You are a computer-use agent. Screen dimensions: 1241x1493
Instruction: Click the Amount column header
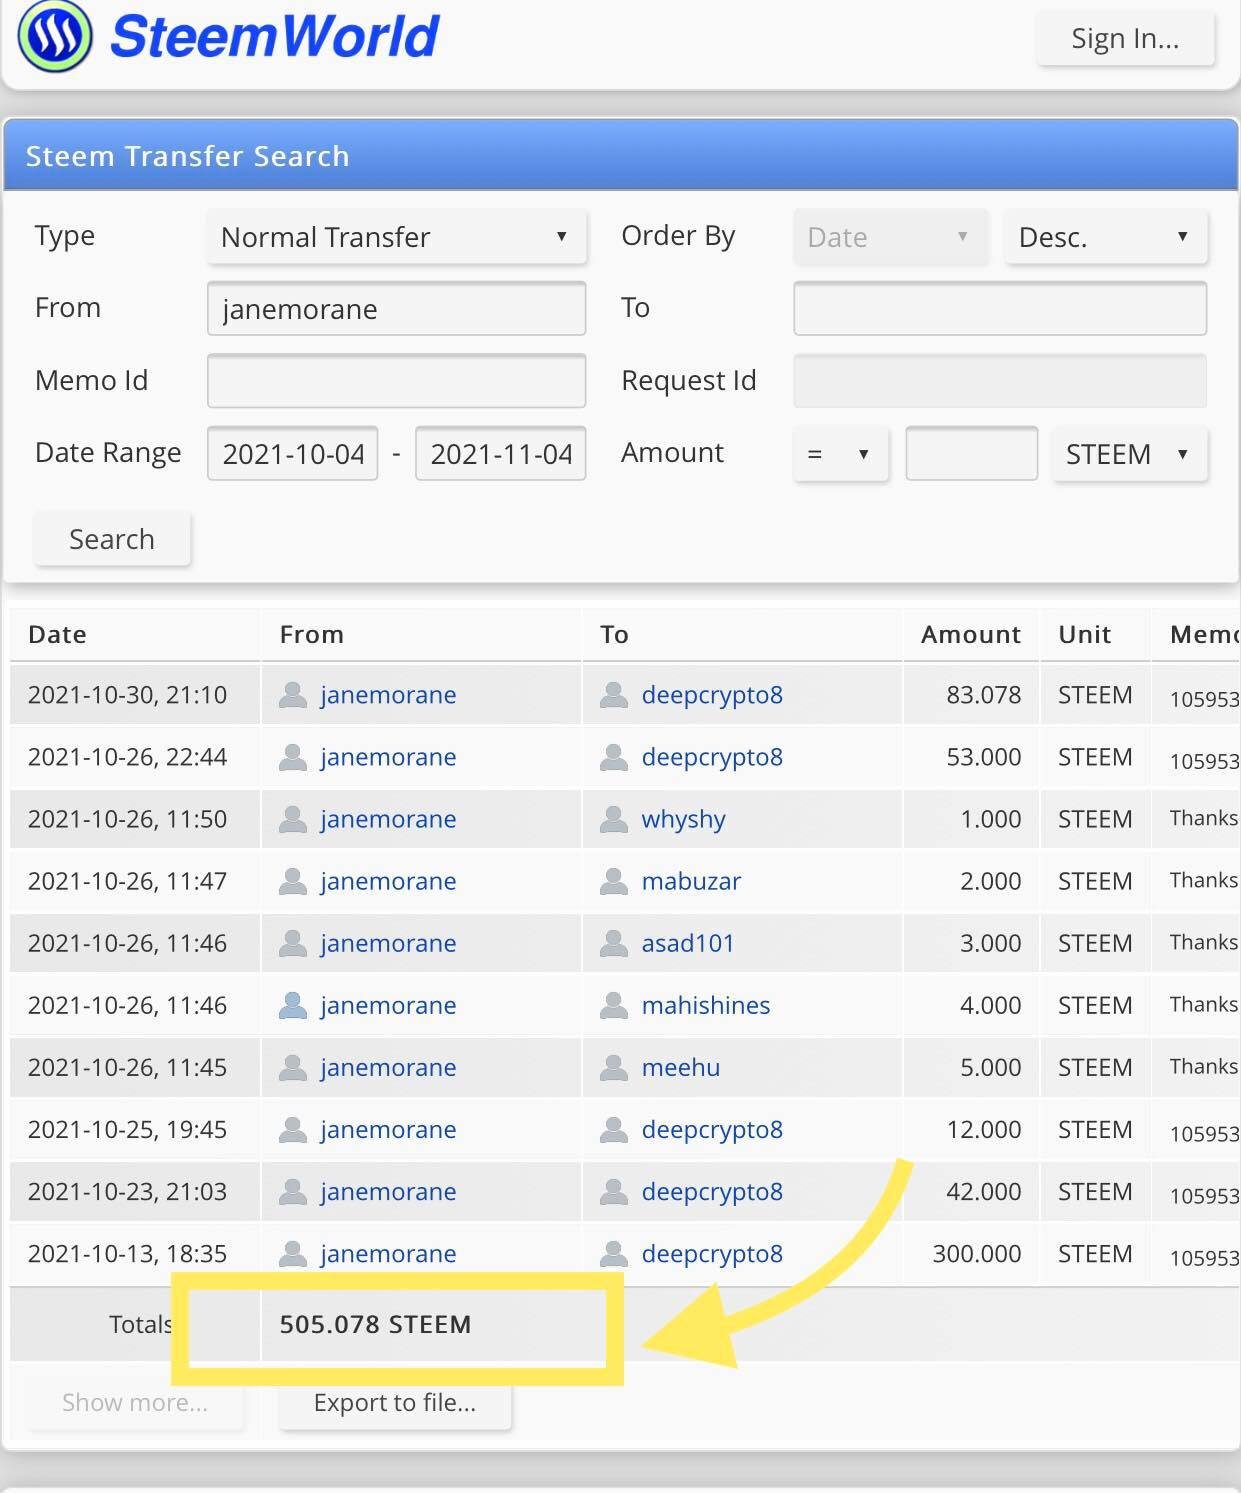[x=971, y=634]
